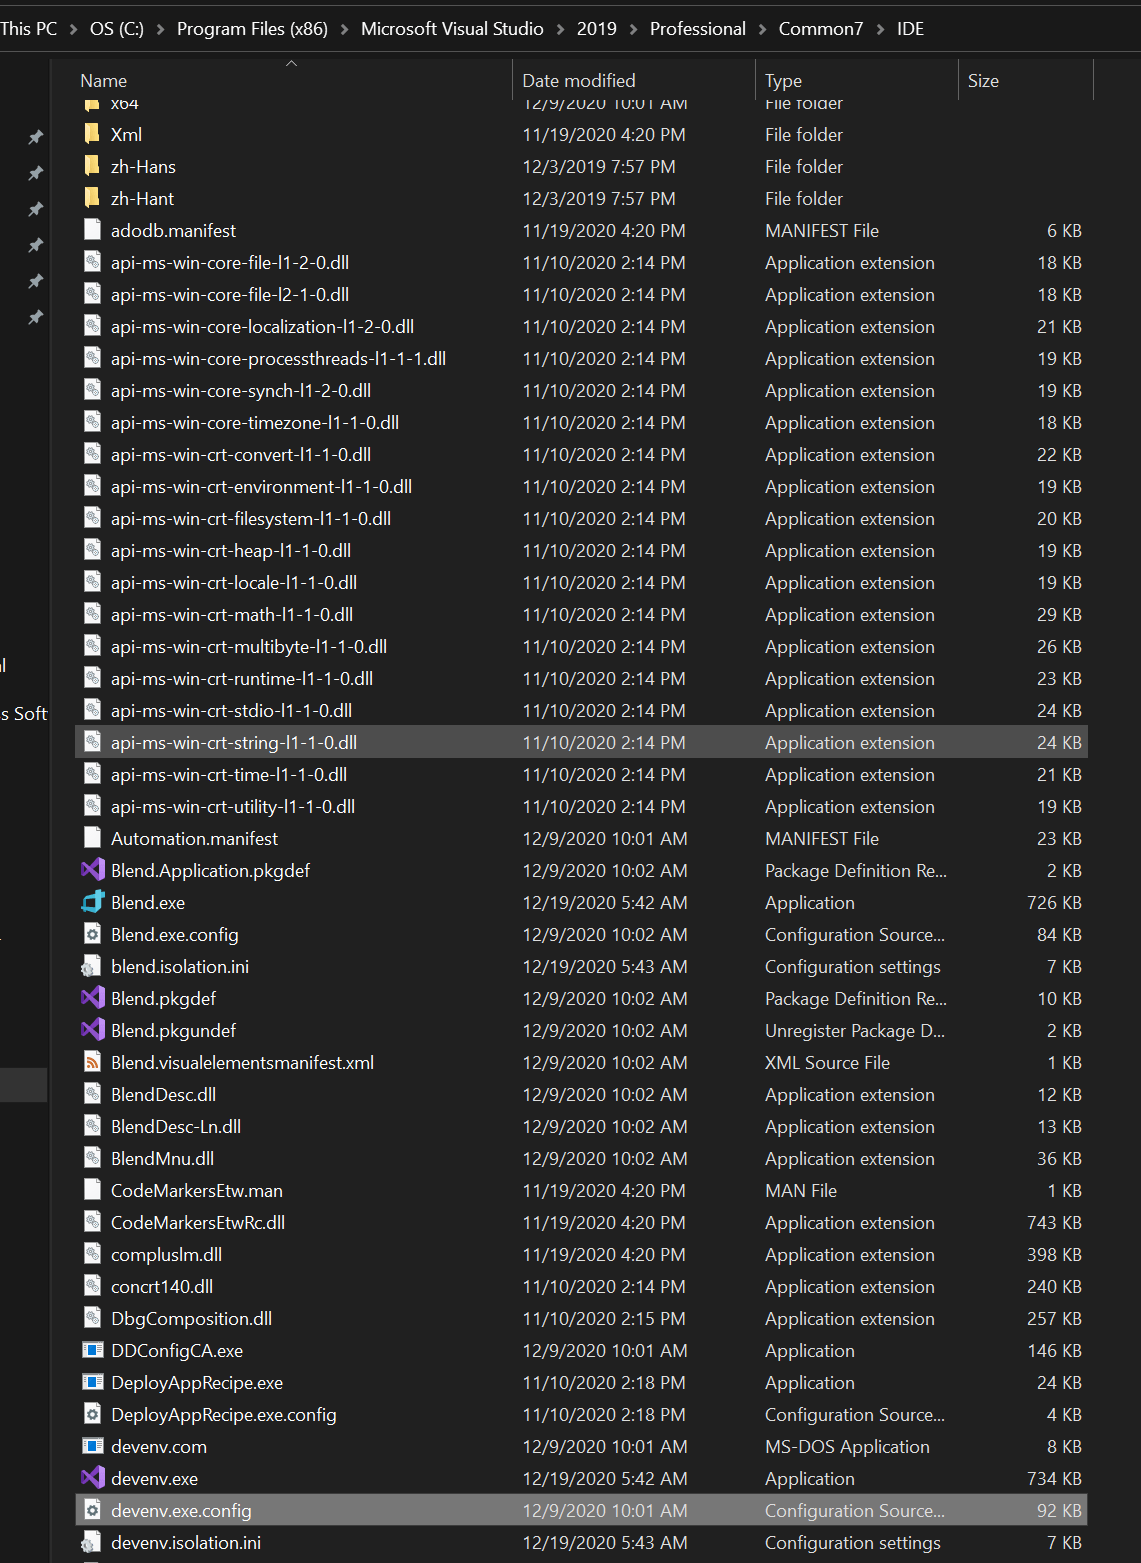Viewport: 1141px width, 1563px height.
Task: Click the DeployAppRecipe.exe application icon
Action: click(x=92, y=1382)
